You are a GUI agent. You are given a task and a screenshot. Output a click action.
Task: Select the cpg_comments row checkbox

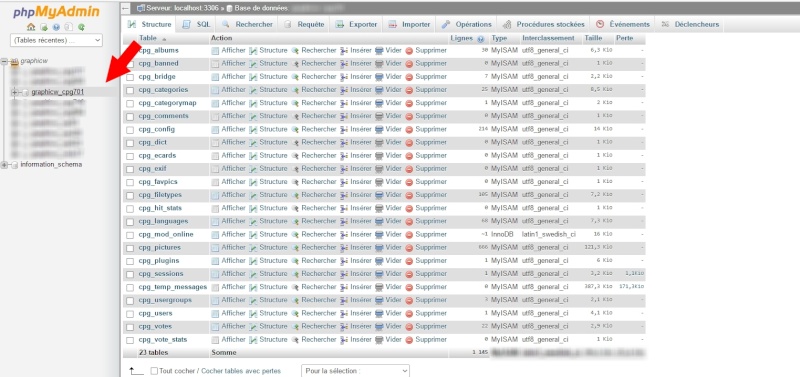tap(130, 117)
